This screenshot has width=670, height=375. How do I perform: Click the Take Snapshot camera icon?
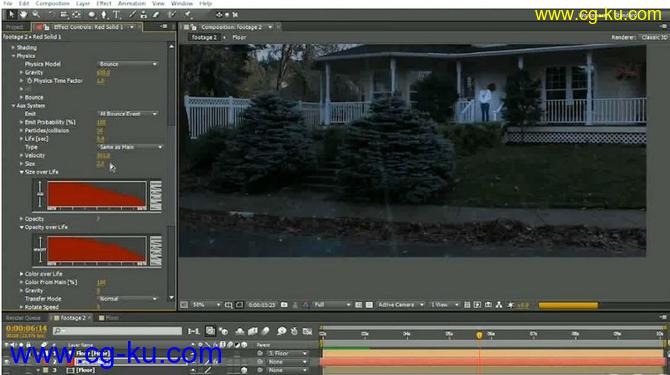pos(284,305)
